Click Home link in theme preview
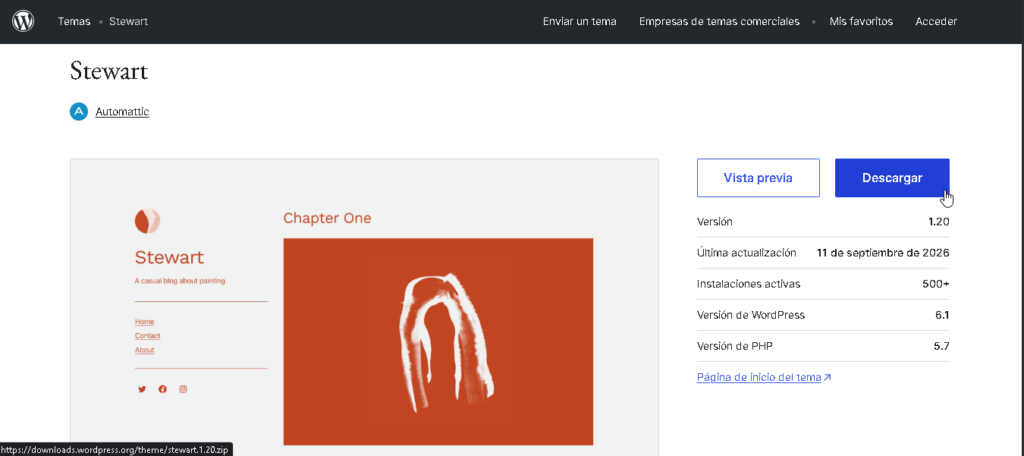This screenshot has width=1024, height=456. click(x=144, y=321)
